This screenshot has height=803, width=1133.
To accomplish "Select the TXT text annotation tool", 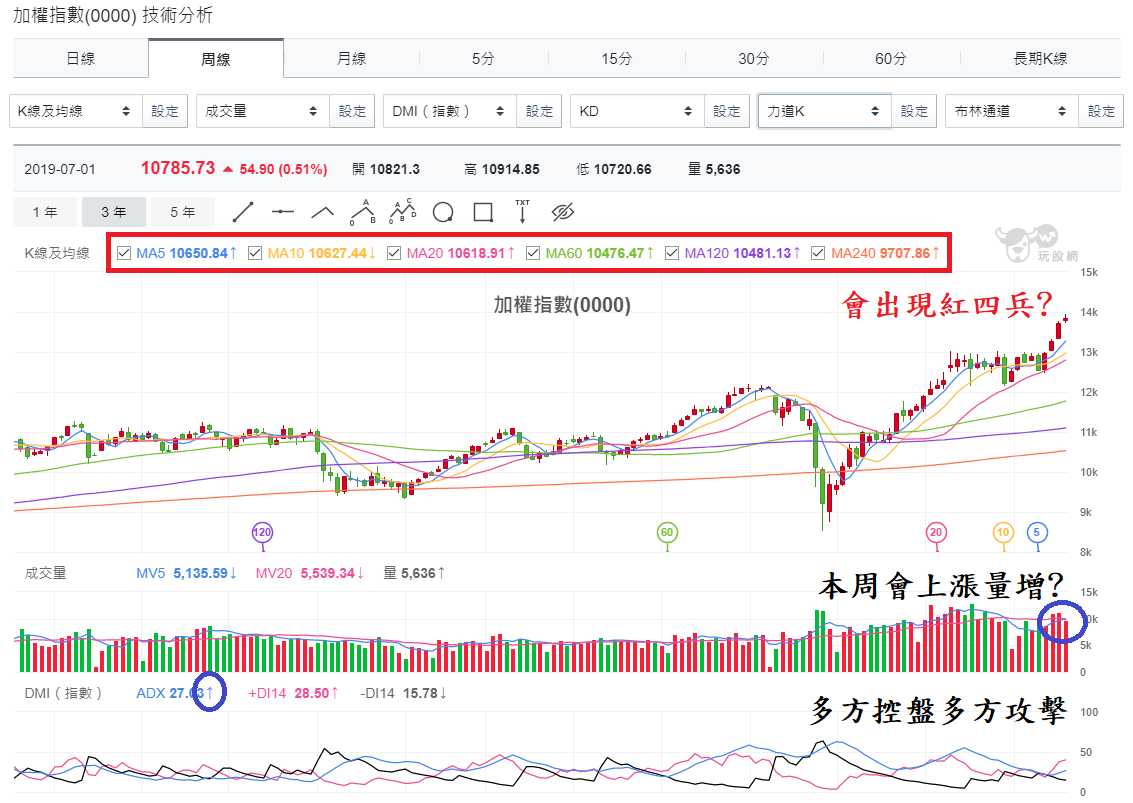I will click(x=522, y=212).
